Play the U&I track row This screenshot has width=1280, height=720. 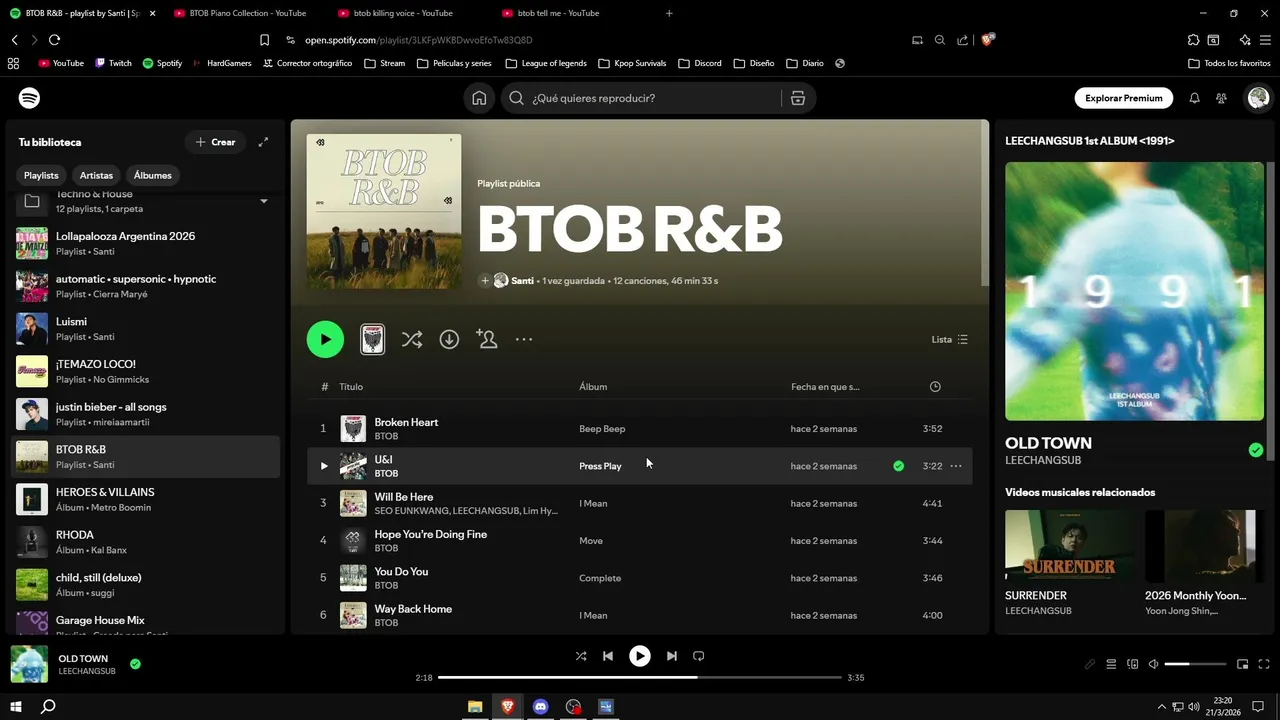(323, 466)
